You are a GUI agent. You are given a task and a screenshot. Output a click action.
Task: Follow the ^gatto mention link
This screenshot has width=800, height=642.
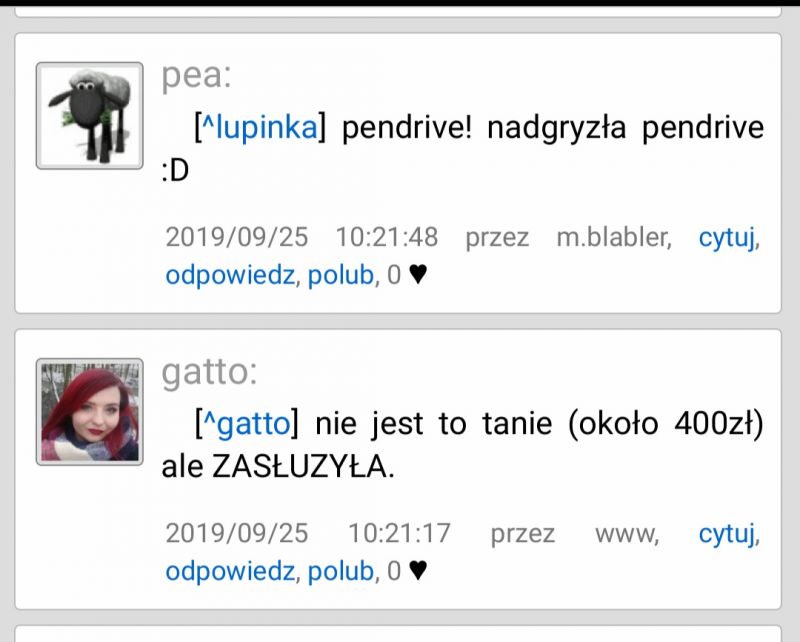pyautogui.click(x=247, y=423)
